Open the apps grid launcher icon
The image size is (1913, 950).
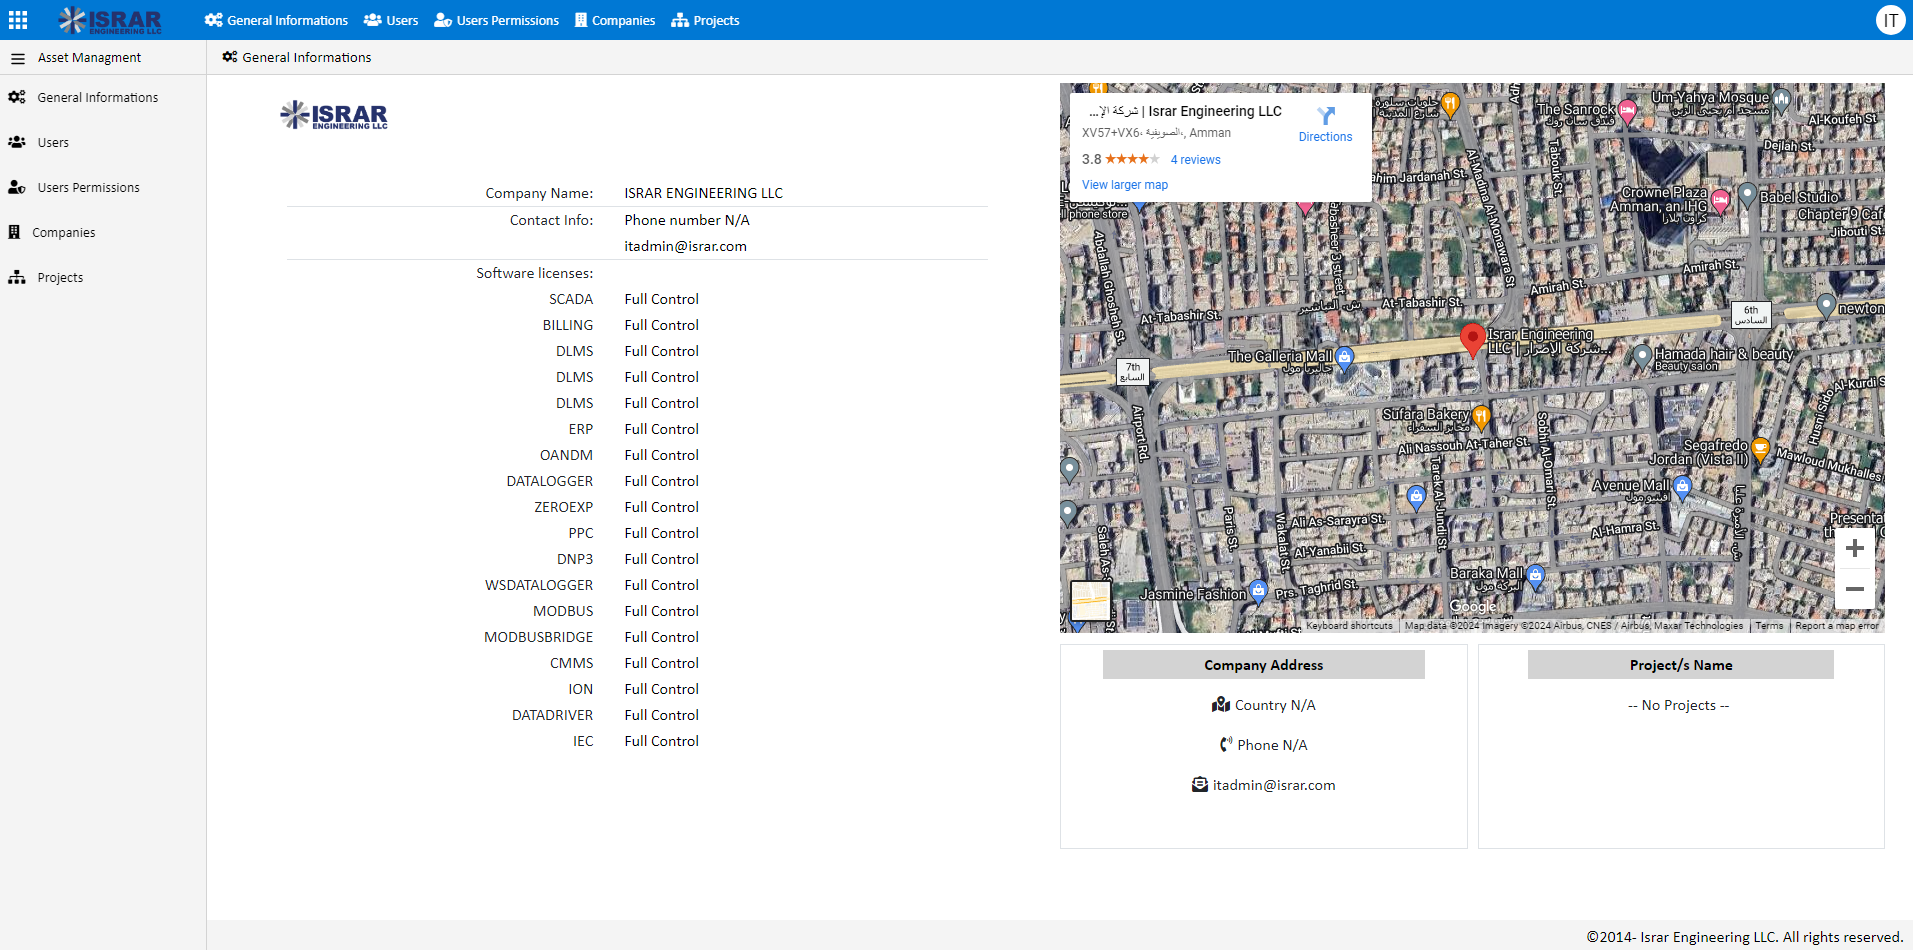(x=18, y=20)
